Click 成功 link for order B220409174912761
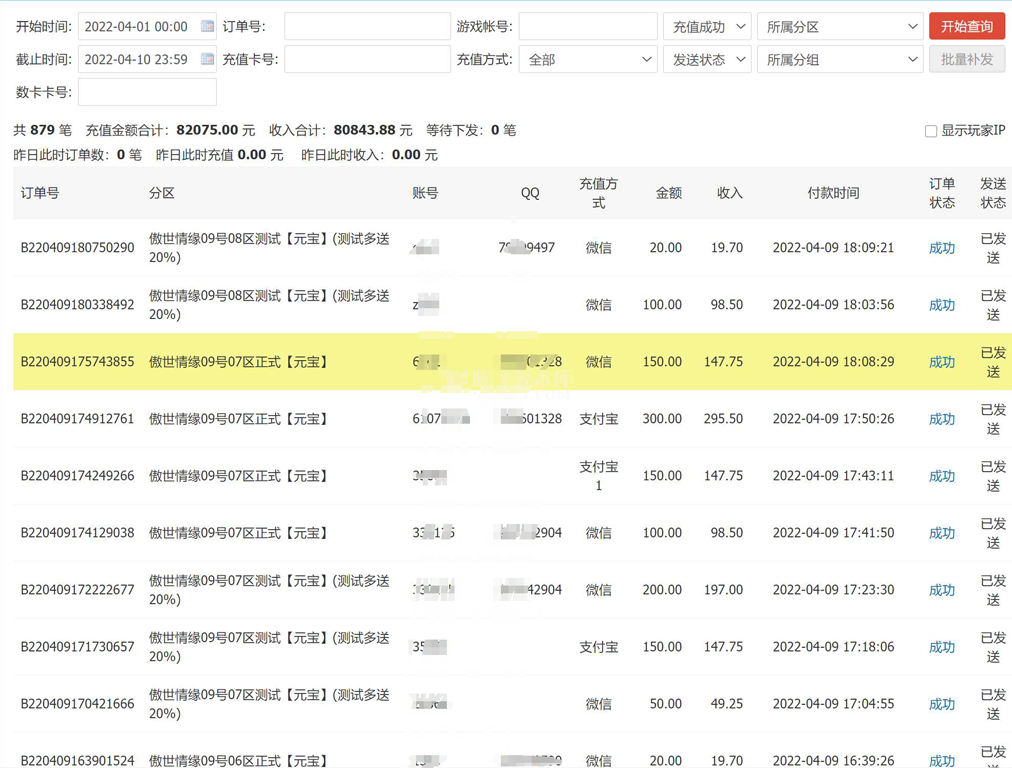The width and height of the screenshot is (1012, 768). [x=941, y=419]
